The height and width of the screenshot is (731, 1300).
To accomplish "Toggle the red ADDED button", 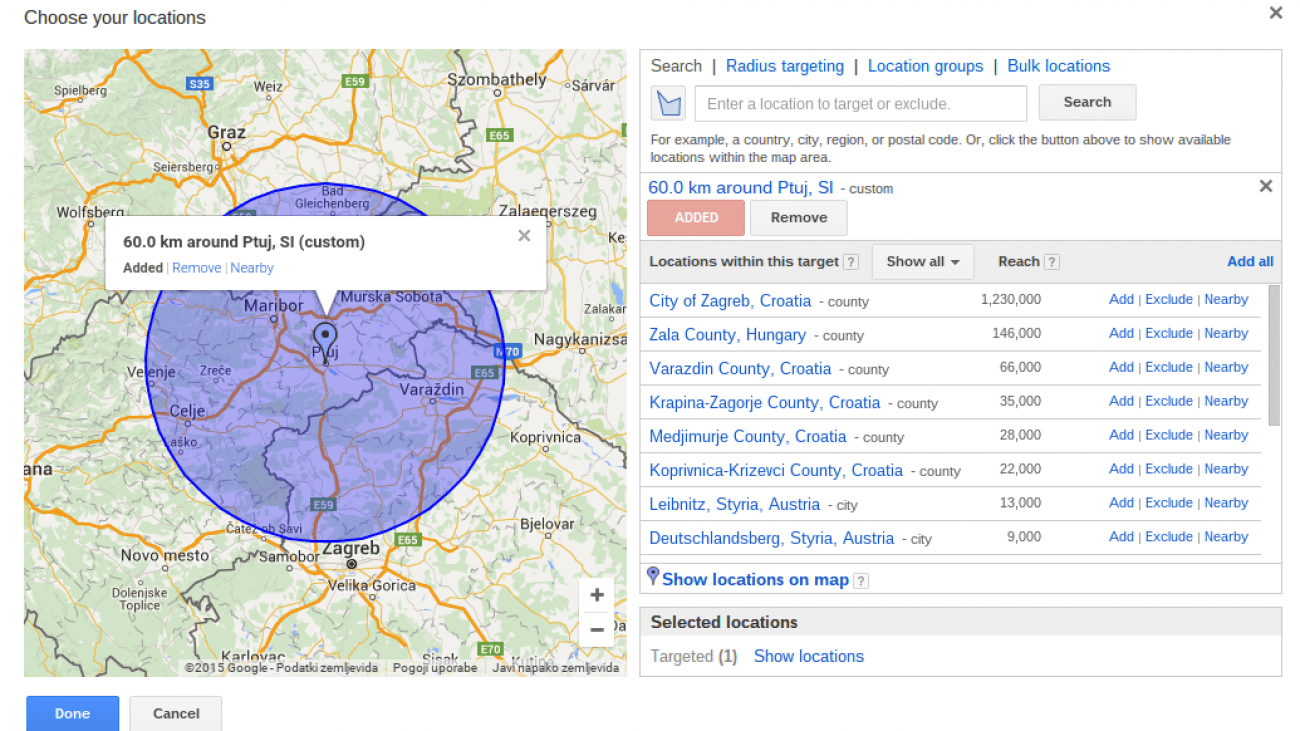I will point(696,218).
